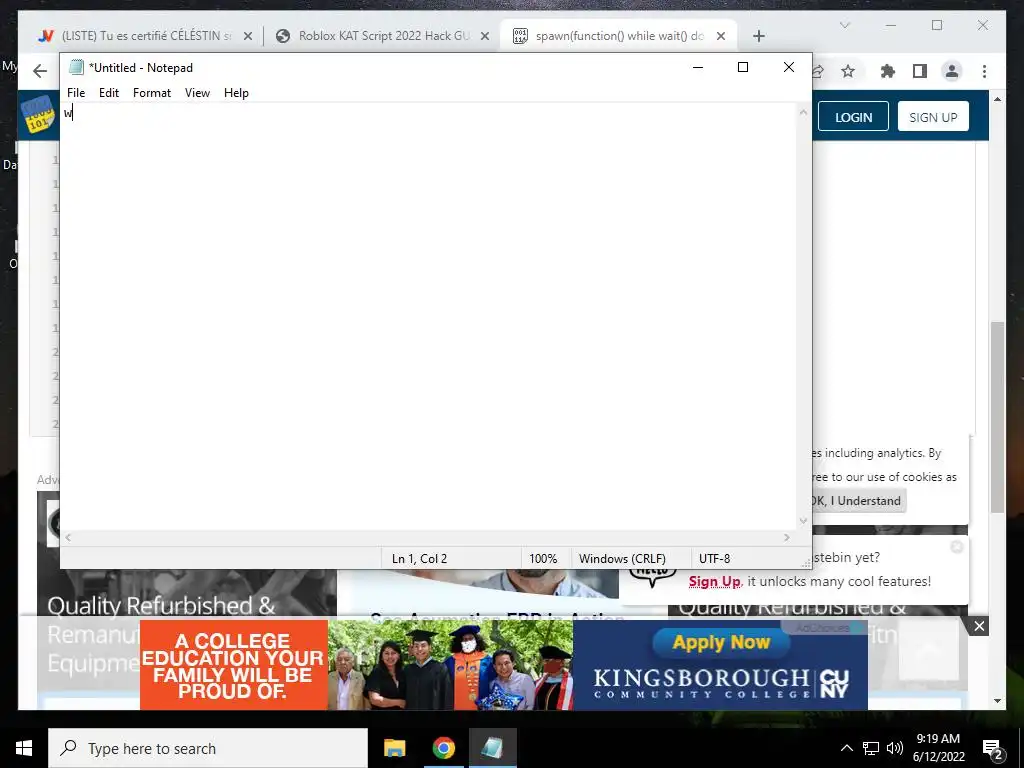Open Chrome tab search dropdown
Image resolution: width=1024 pixels, height=768 pixels.
[x=844, y=25]
